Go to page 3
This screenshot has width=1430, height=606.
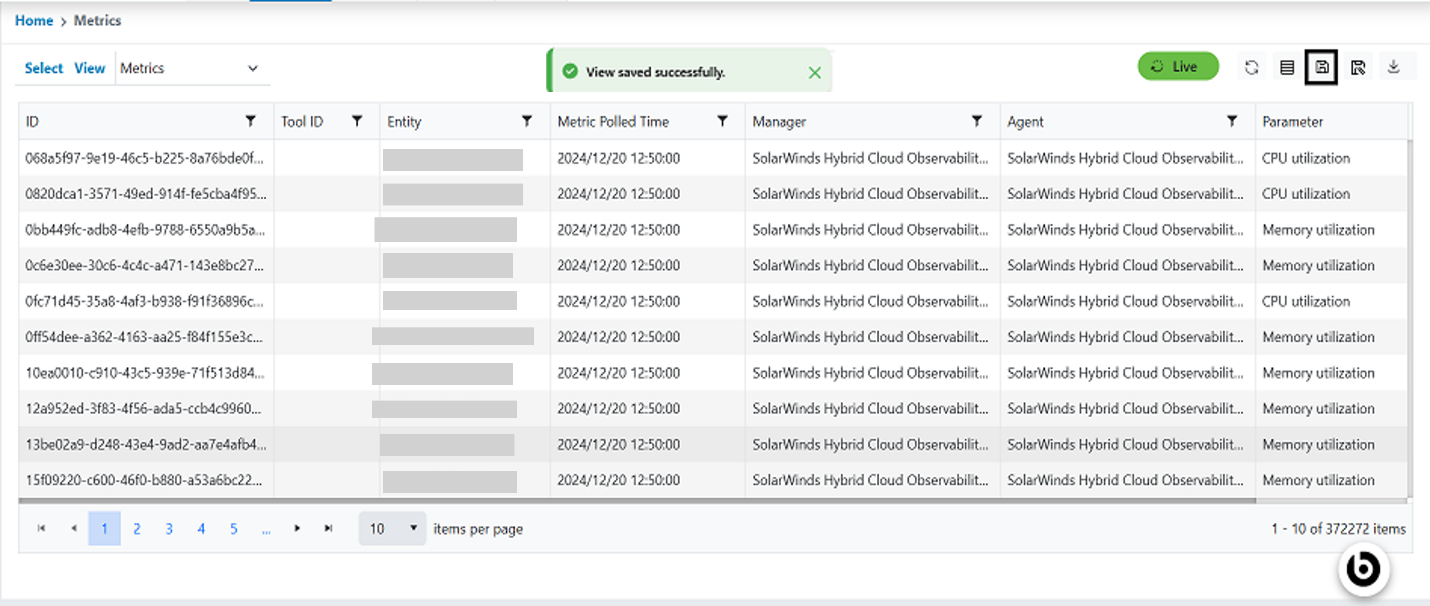click(169, 529)
